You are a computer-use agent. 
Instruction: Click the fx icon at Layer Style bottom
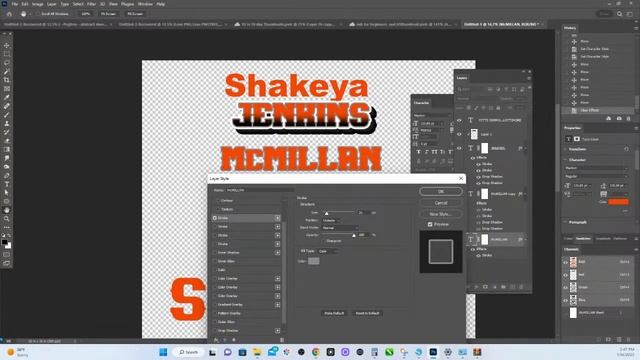click(x=216, y=340)
